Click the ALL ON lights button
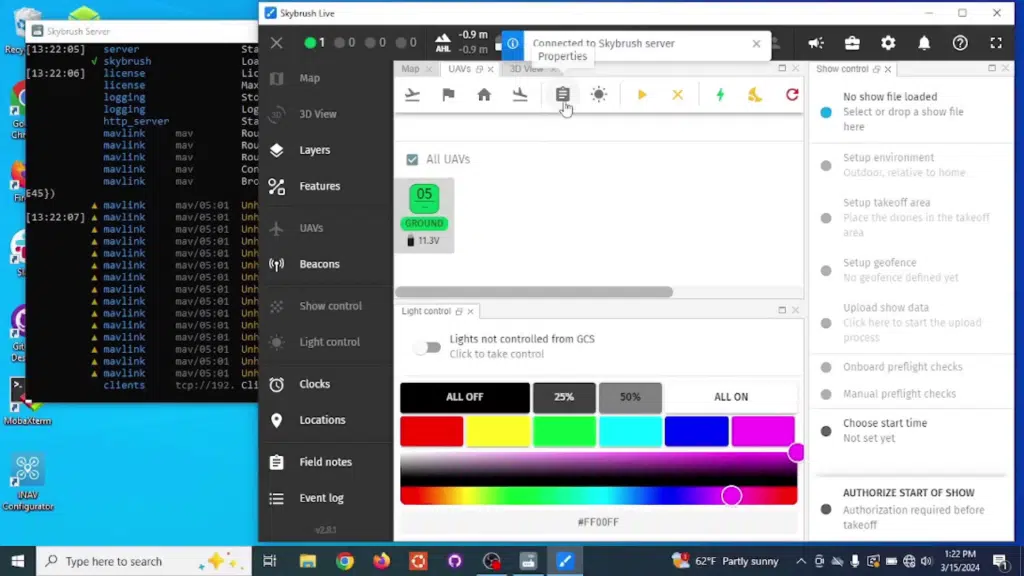 [731, 397]
